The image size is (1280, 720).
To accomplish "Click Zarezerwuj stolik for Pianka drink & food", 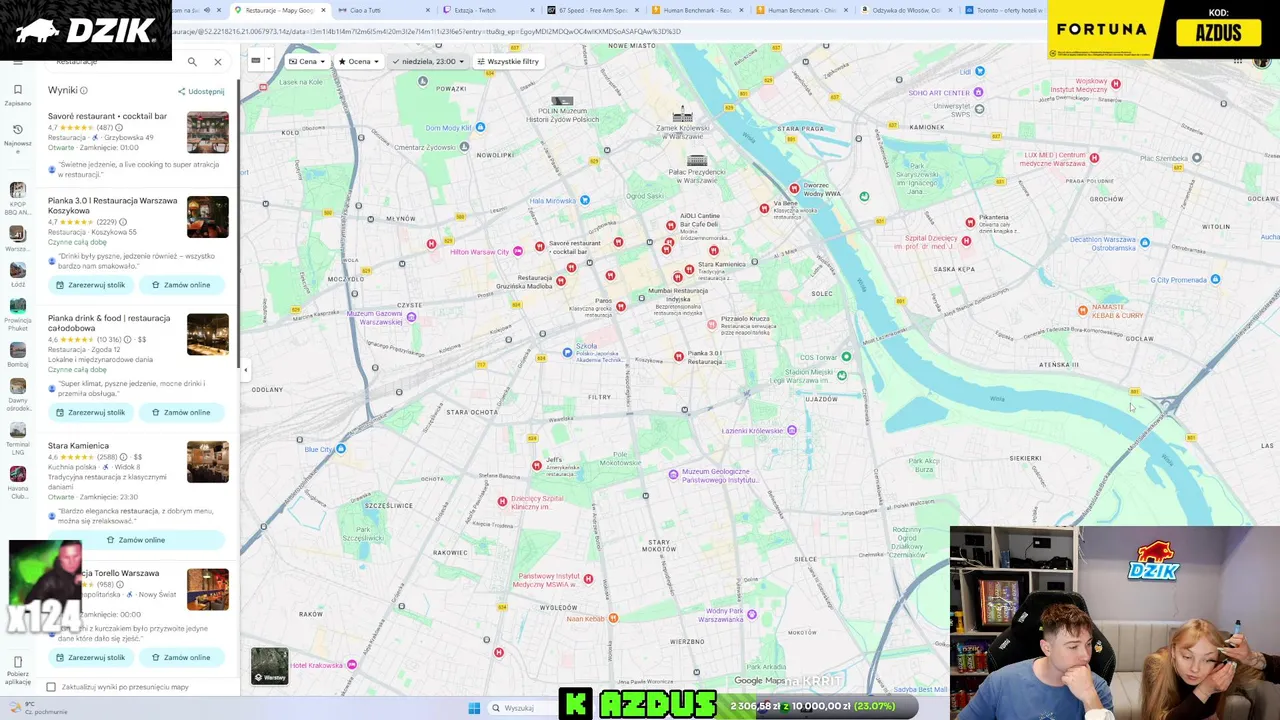I will click(x=91, y=412).
